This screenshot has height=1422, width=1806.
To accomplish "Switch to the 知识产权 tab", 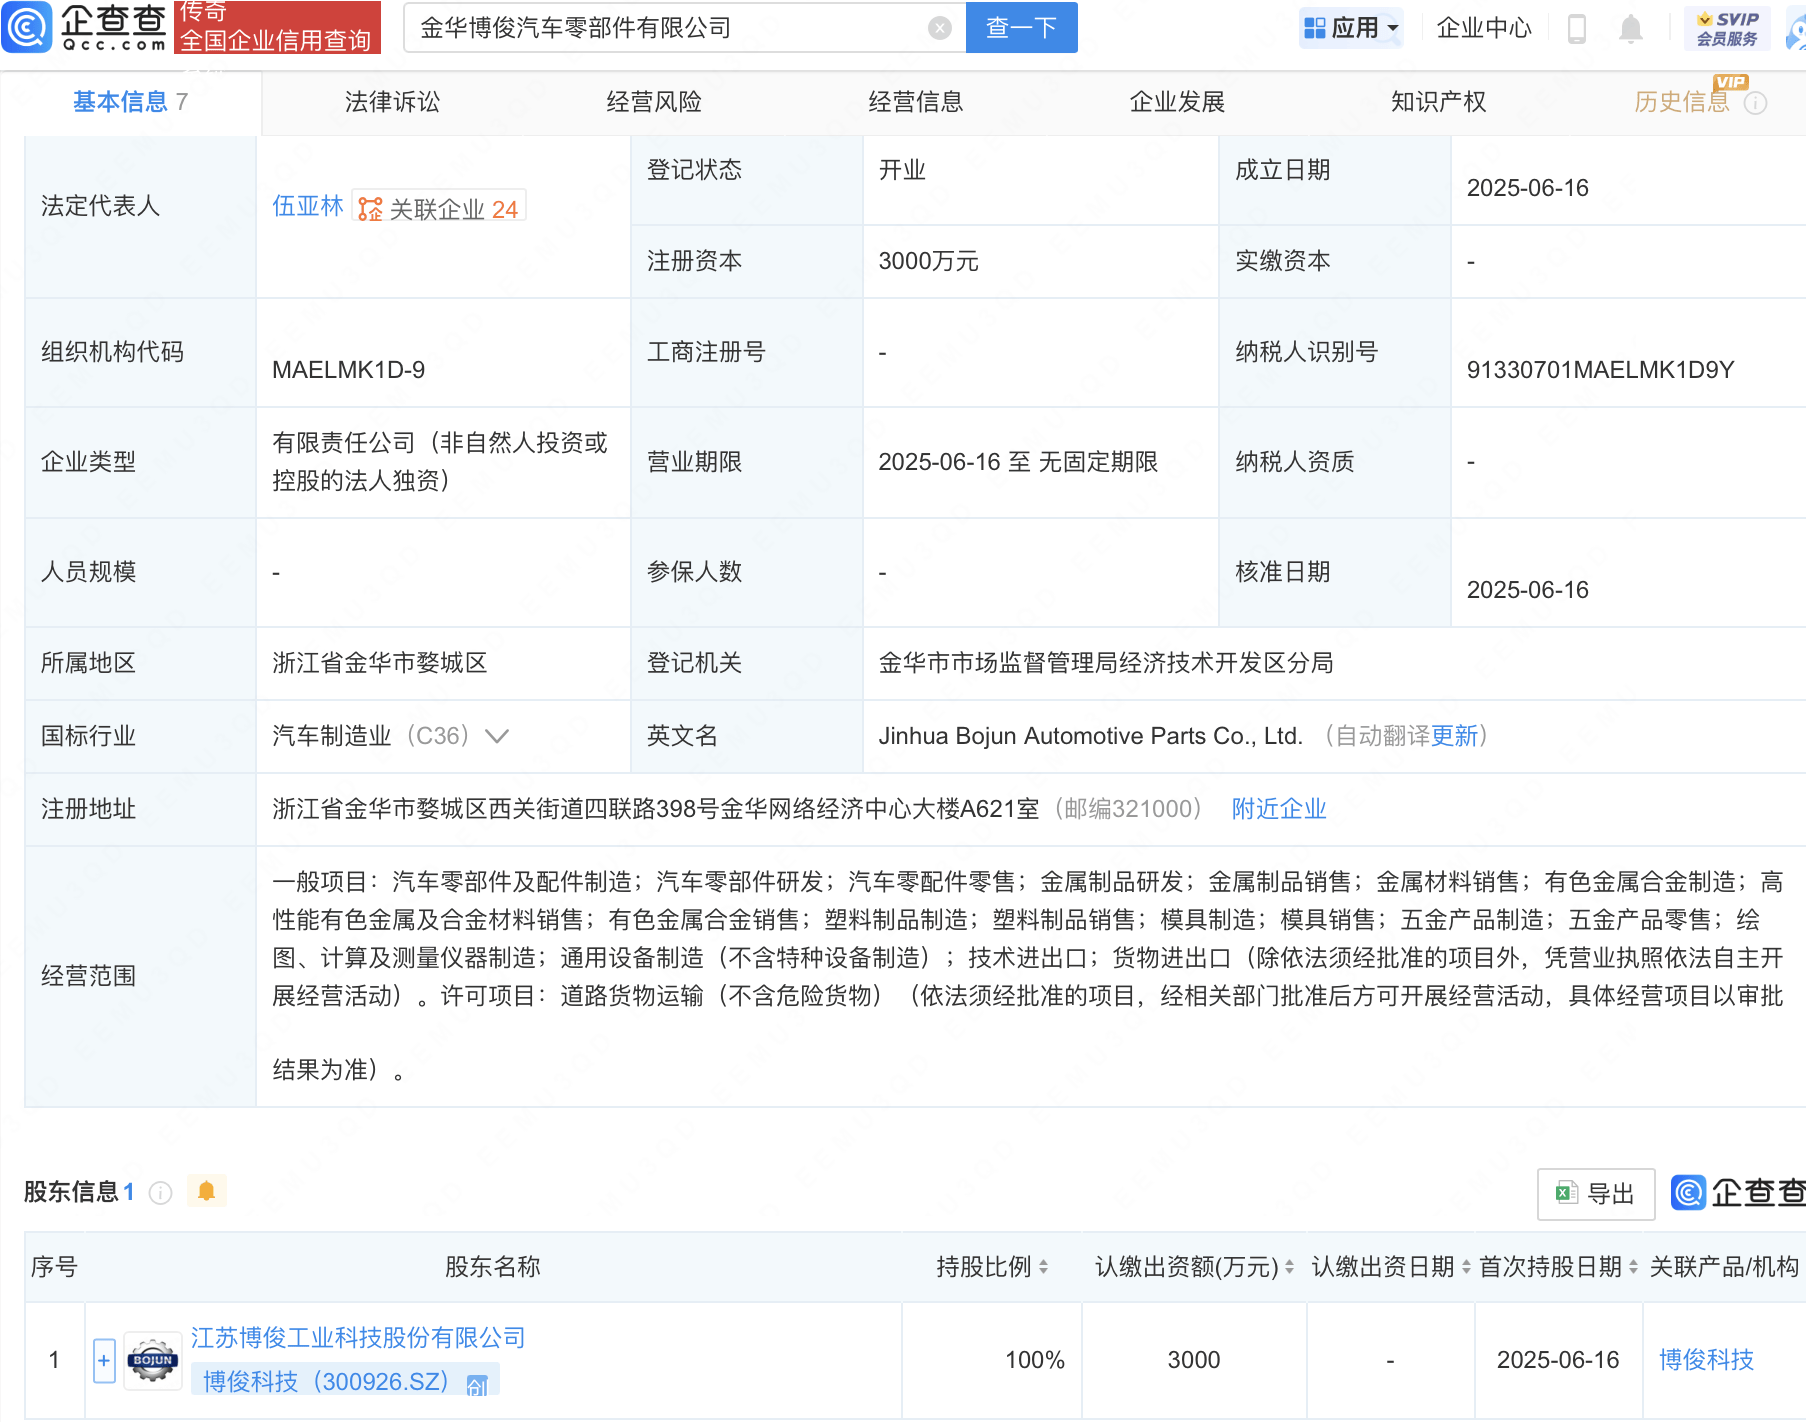I will tap(1438, 102).
